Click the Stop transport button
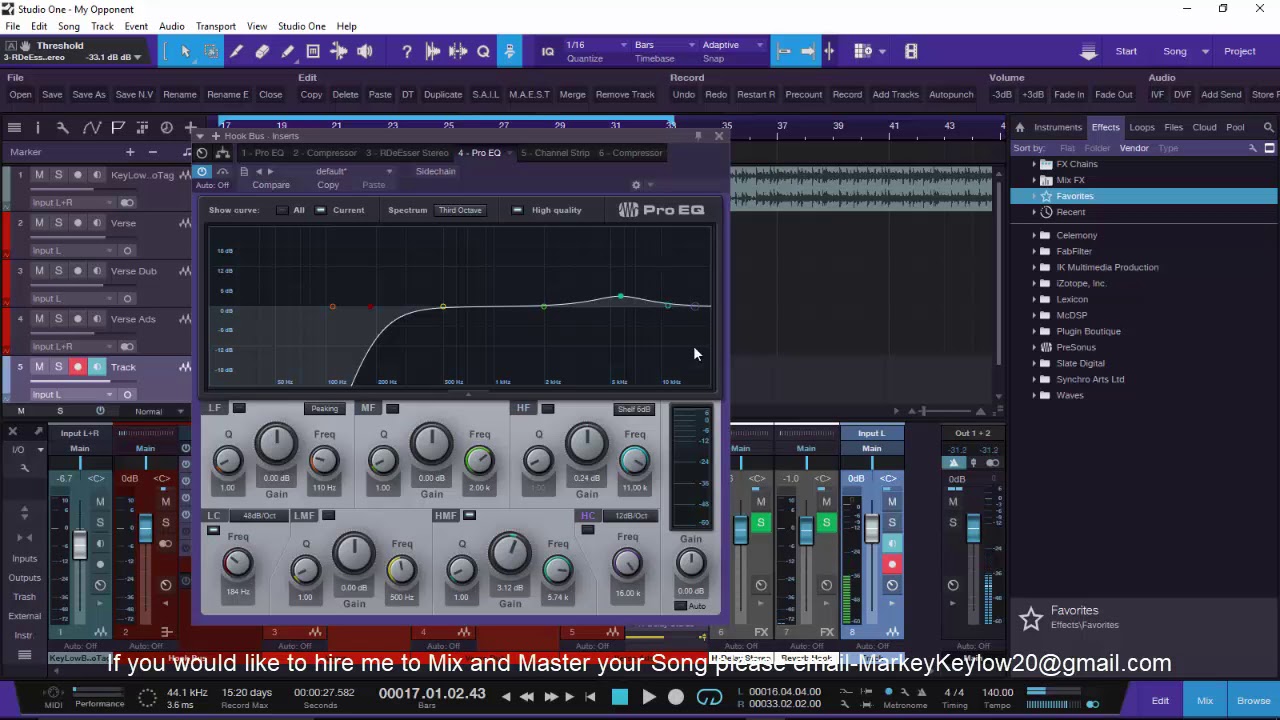The width and height of the screenshot is (1280, 720). (620, 697)
